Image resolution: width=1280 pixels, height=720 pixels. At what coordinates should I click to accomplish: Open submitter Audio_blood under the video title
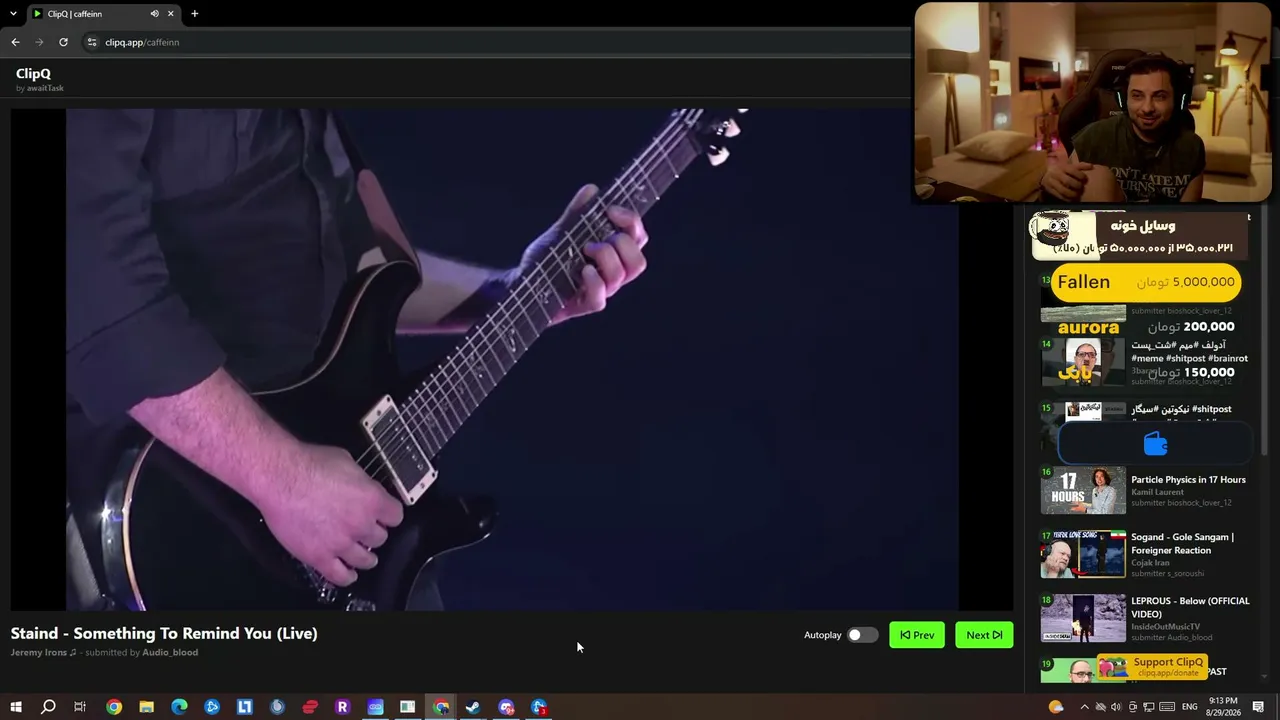[170, 653]
